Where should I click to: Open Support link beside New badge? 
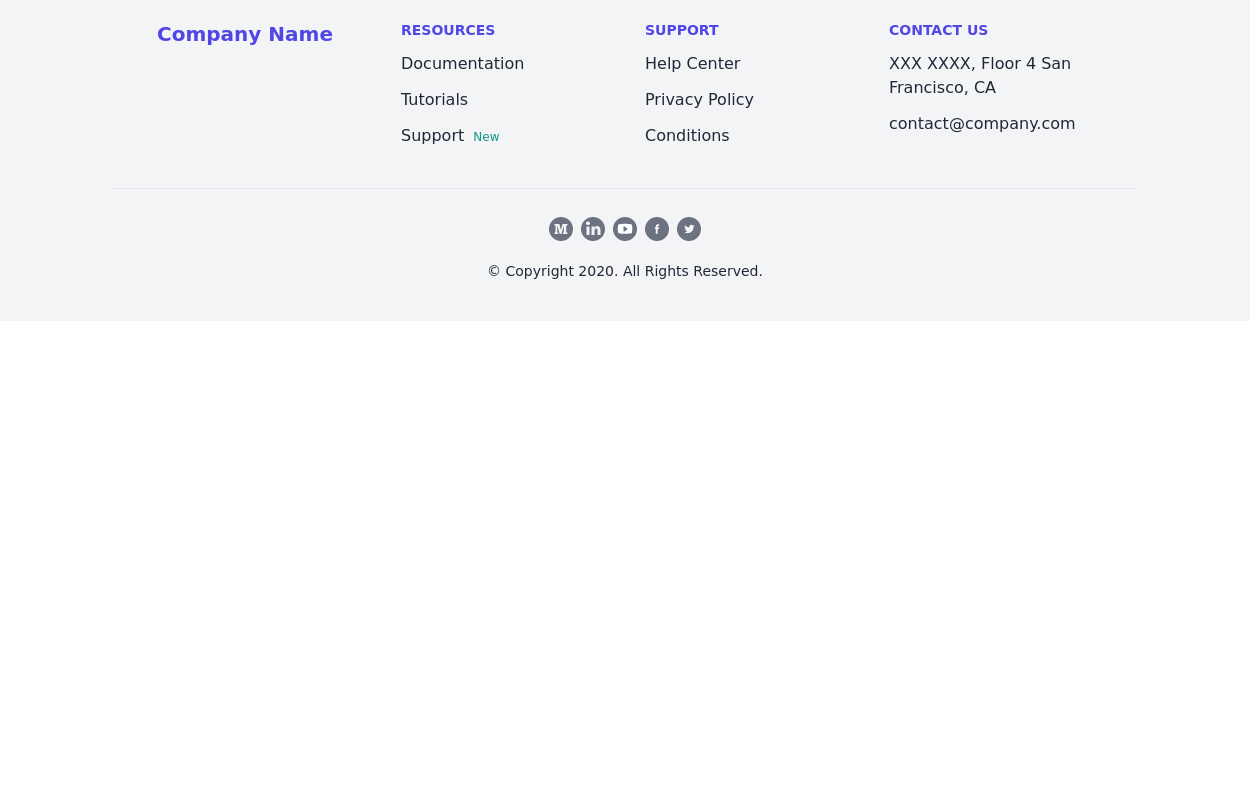432,136
